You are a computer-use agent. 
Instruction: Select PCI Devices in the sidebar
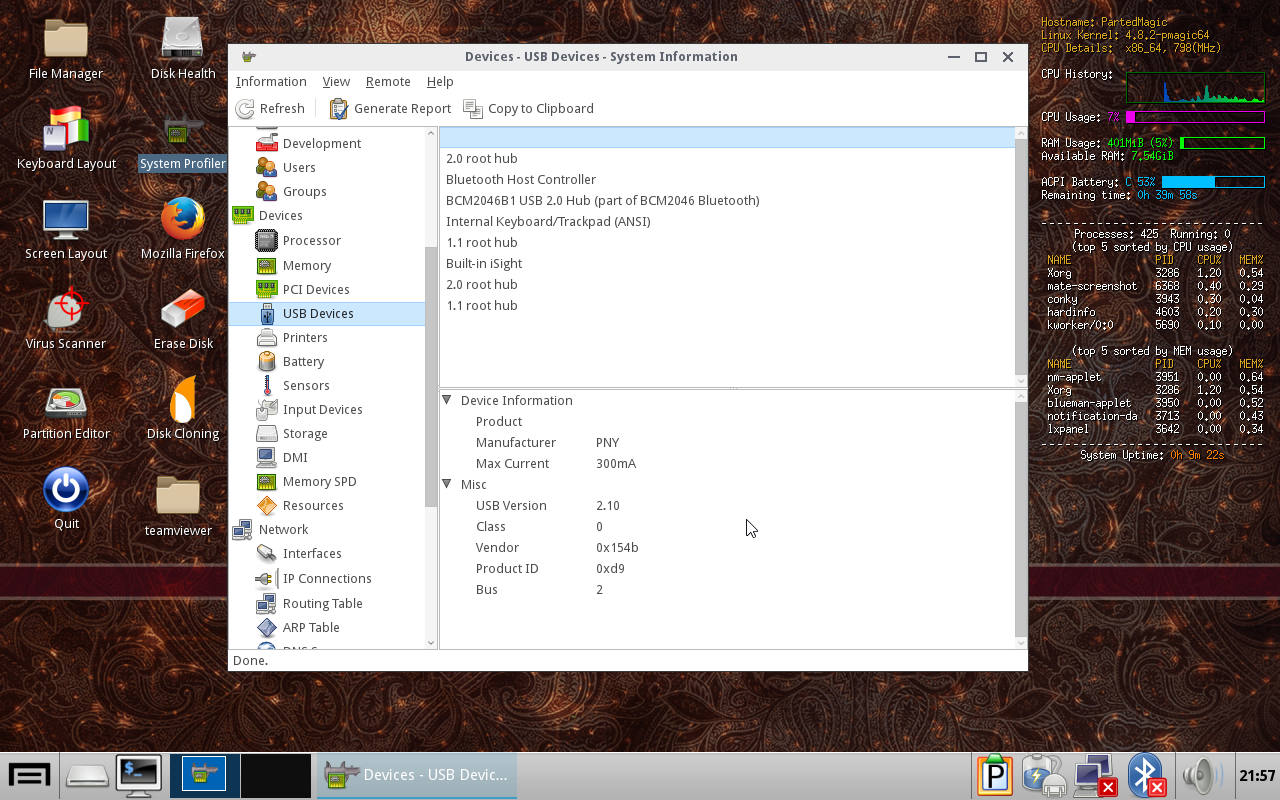315,289
